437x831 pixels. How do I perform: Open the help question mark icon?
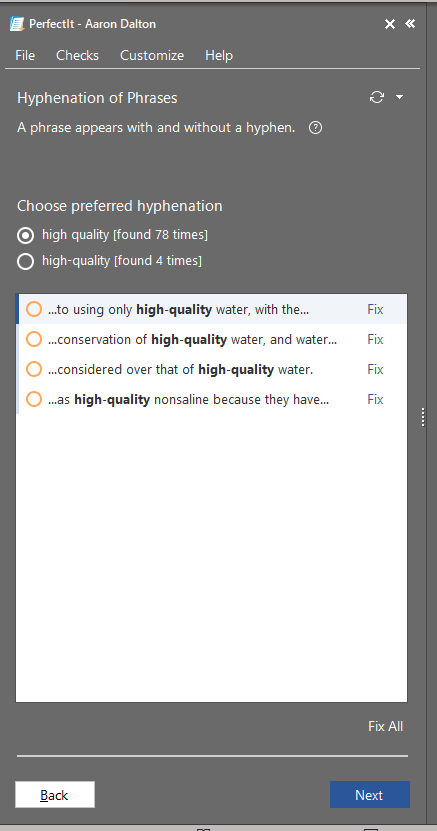tap(315, 128)
